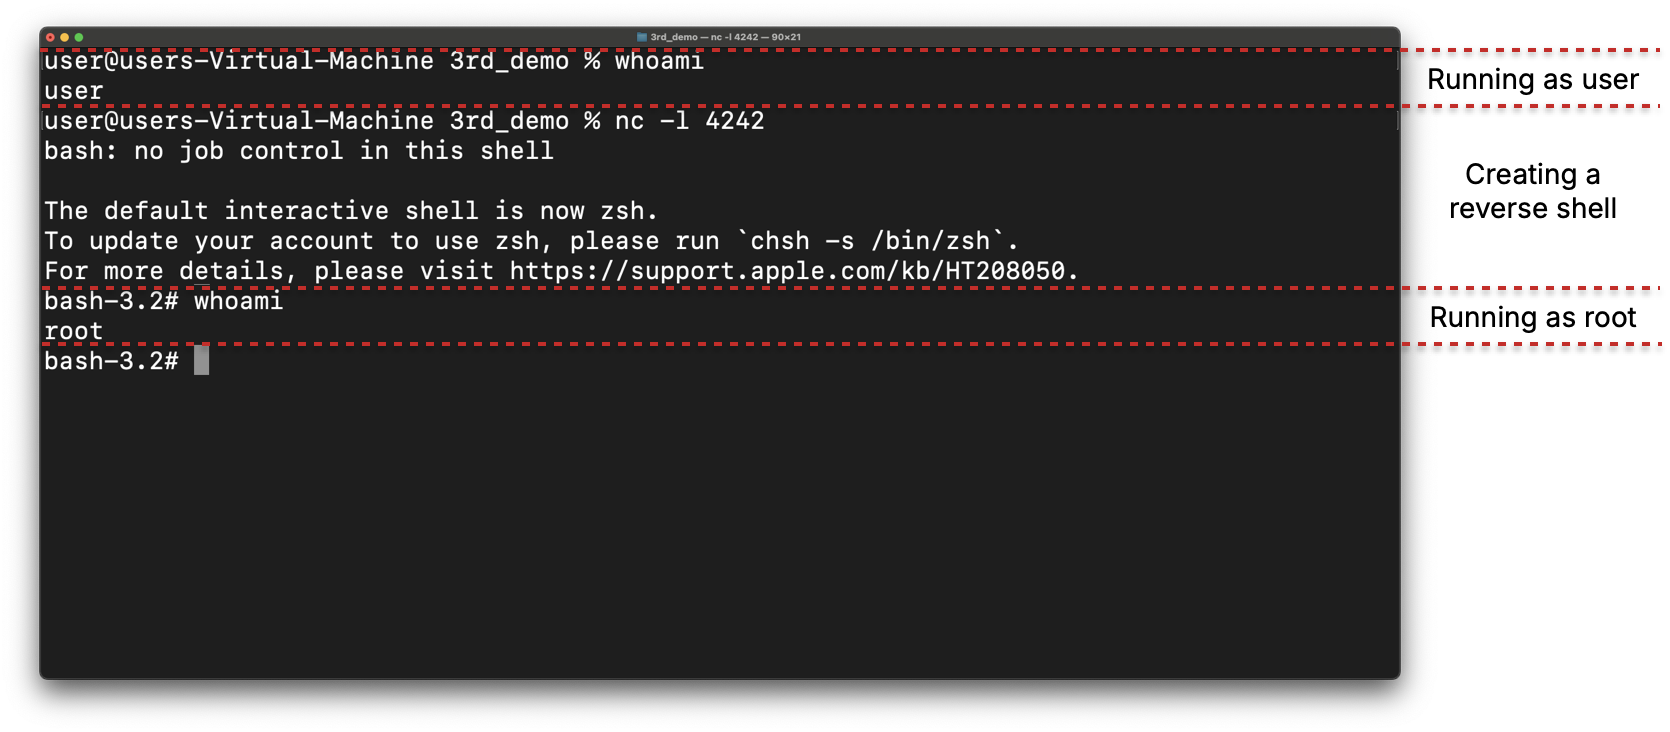The width and height of the screenshot is (1670, 732).
Task: Click the 'user' output under the first whoami
Action: 73,91
